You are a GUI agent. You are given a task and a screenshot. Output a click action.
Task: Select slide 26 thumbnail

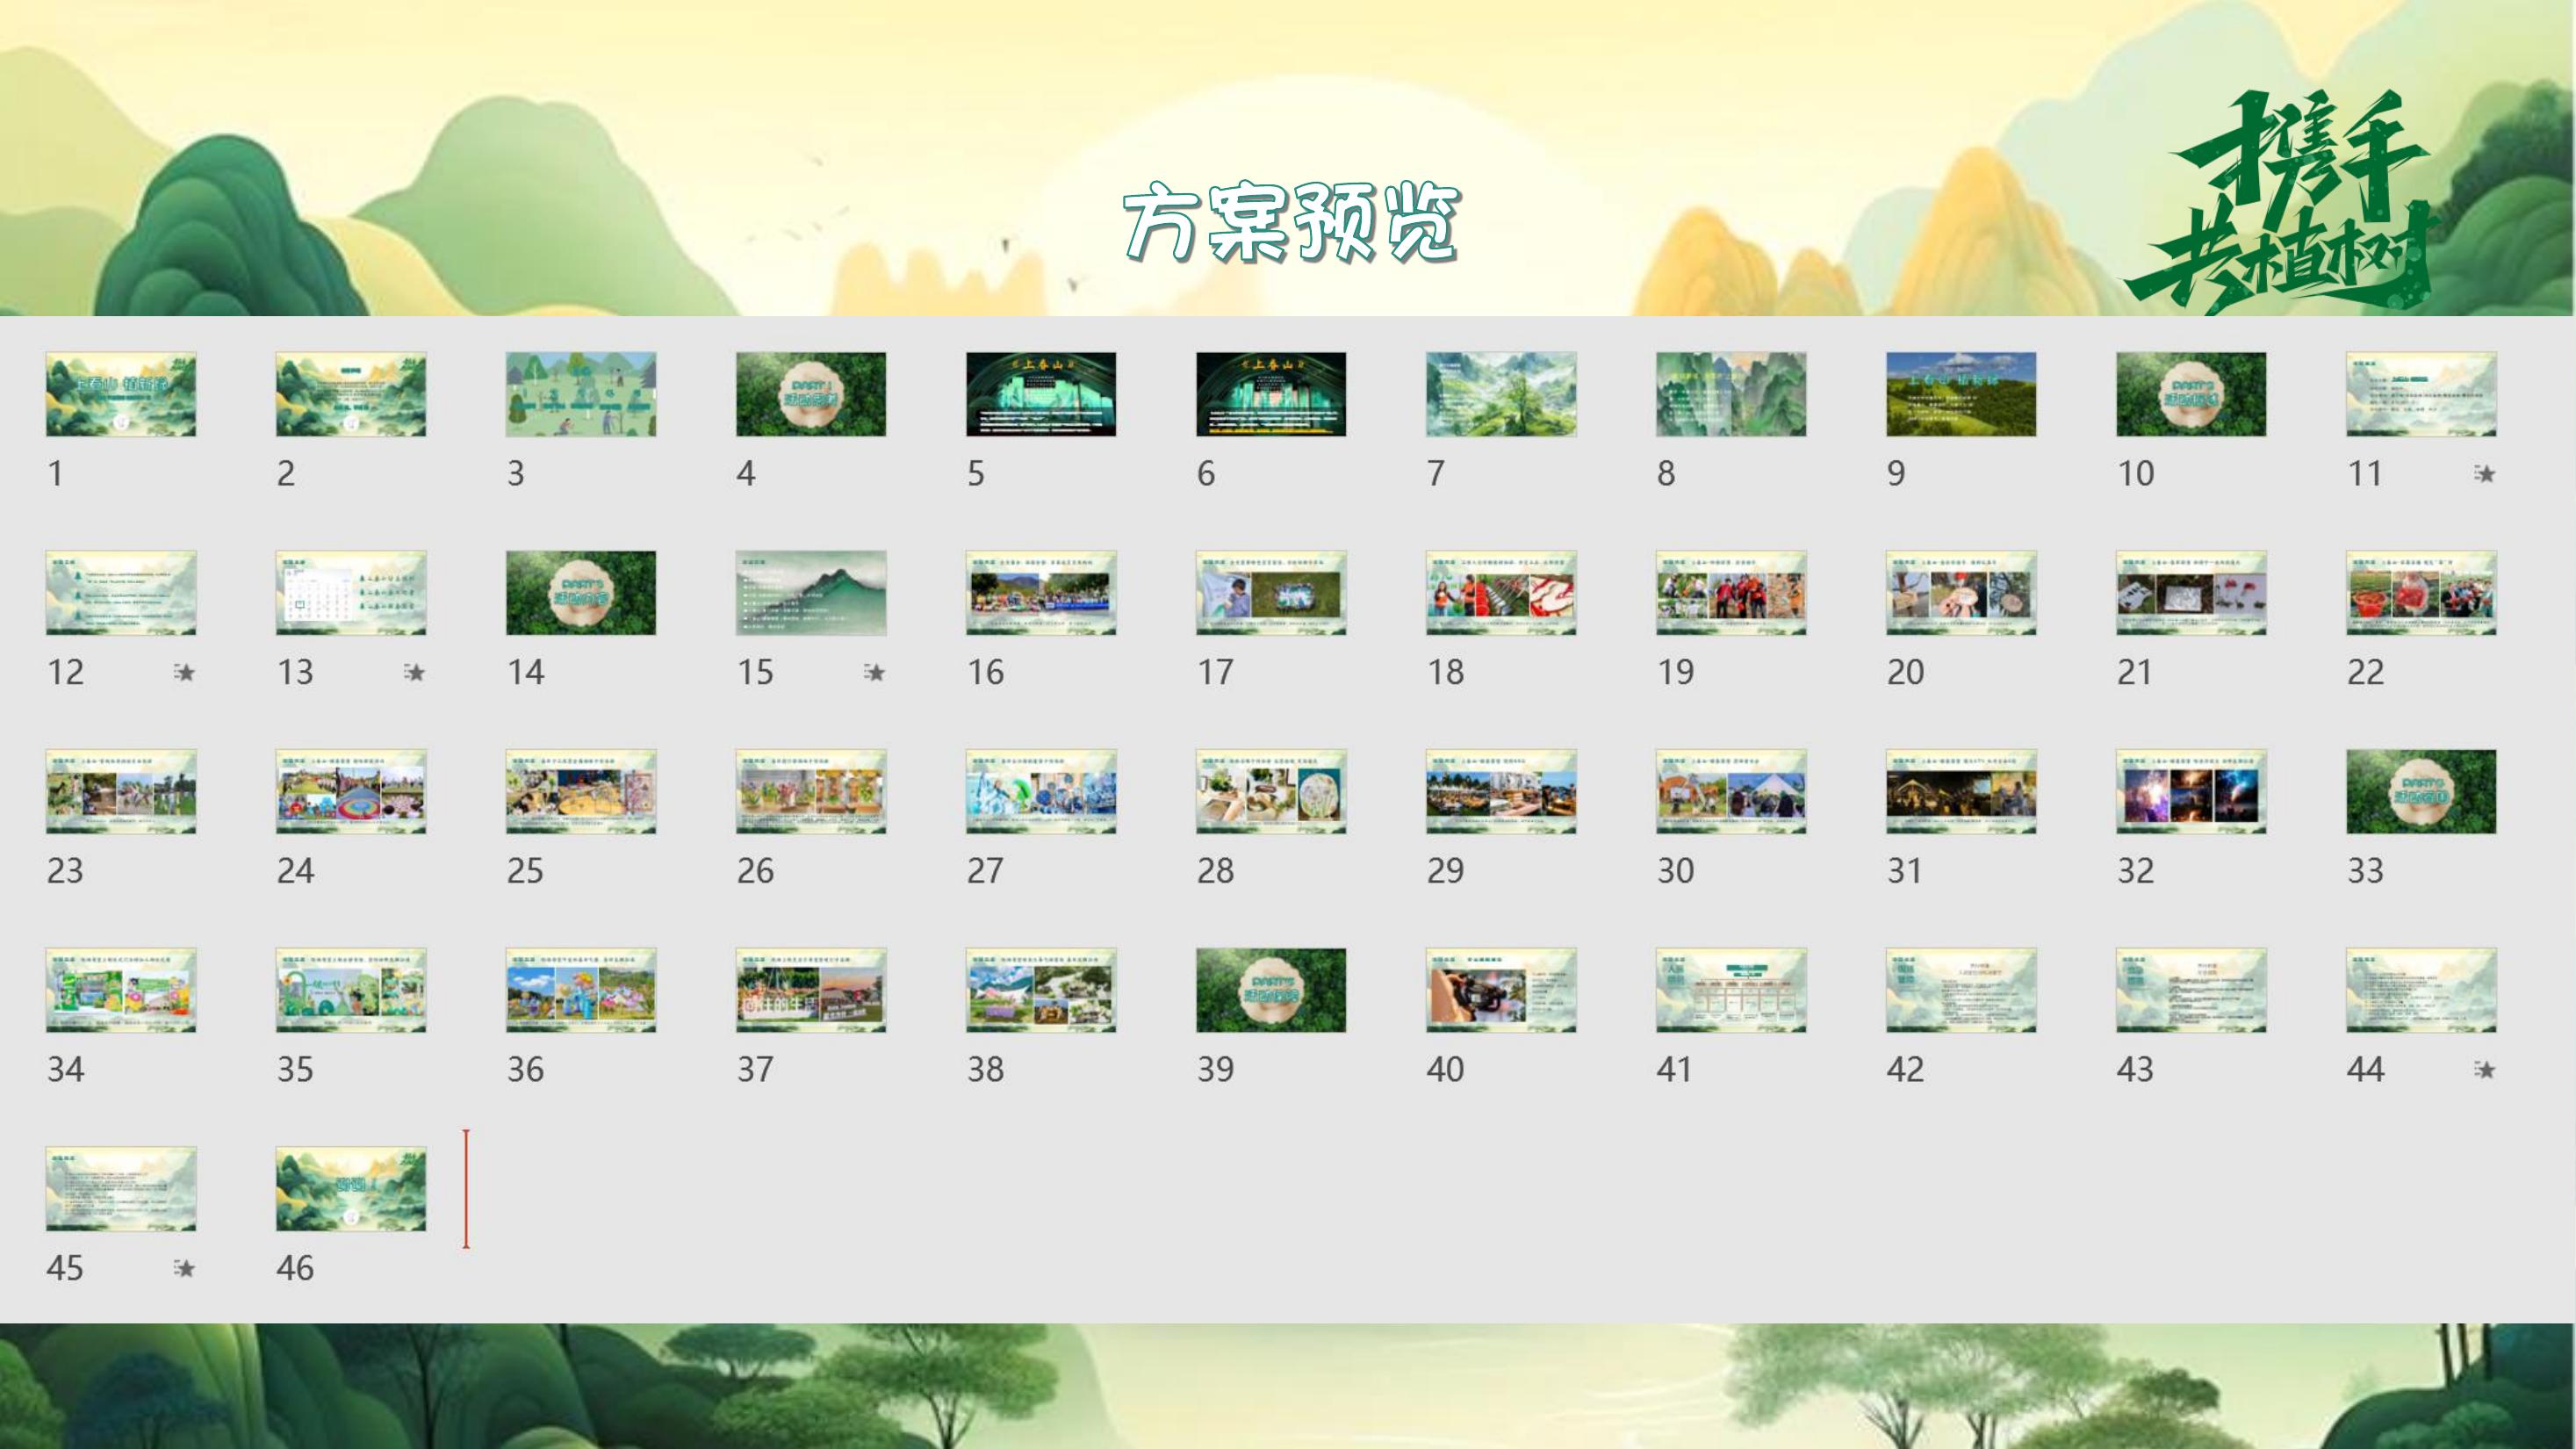811,792
